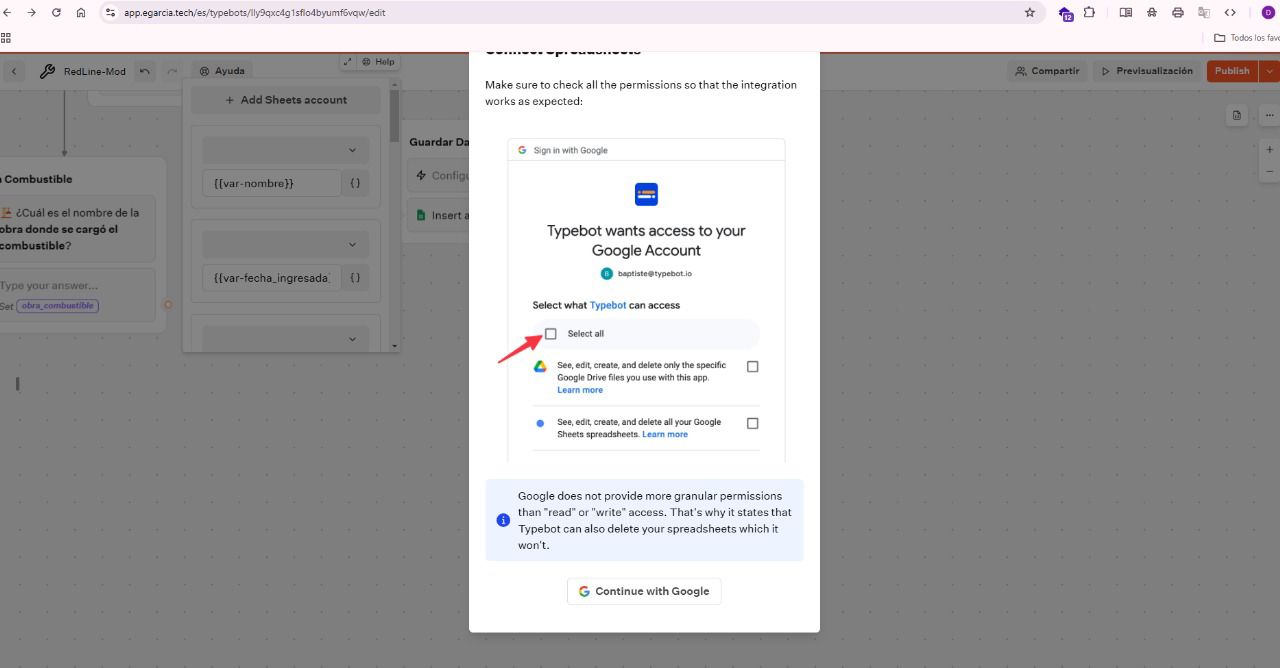The height and width of the screenshot is (668, 1280).
Task: Click the undo arrow in editor header
Action: (x=145, y=71)
